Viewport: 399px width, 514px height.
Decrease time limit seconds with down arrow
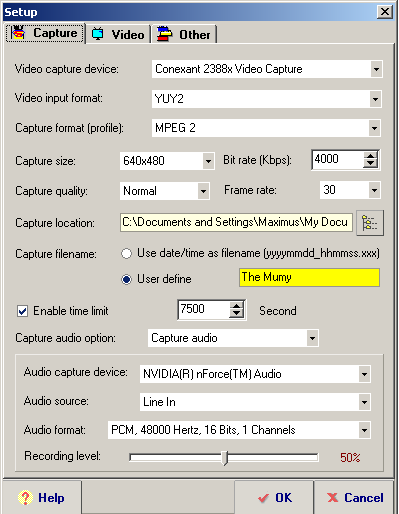click(236, 314)
